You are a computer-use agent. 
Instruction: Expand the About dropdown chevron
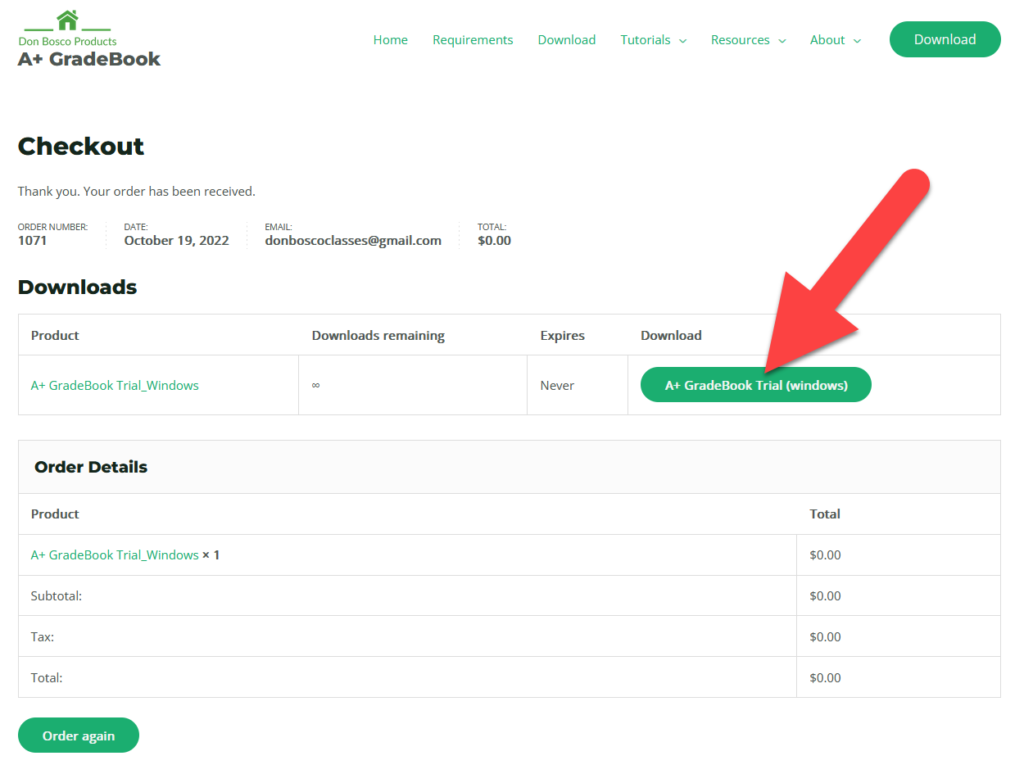click(857, 41)
